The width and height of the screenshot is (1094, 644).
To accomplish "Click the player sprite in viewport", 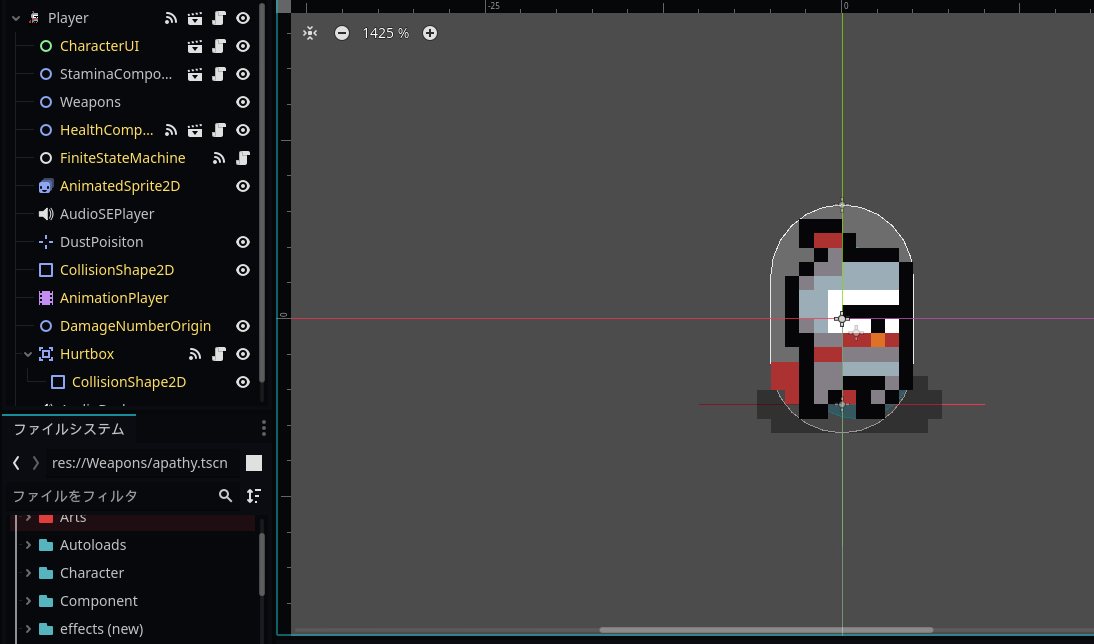I will click(x=842, y=319).
